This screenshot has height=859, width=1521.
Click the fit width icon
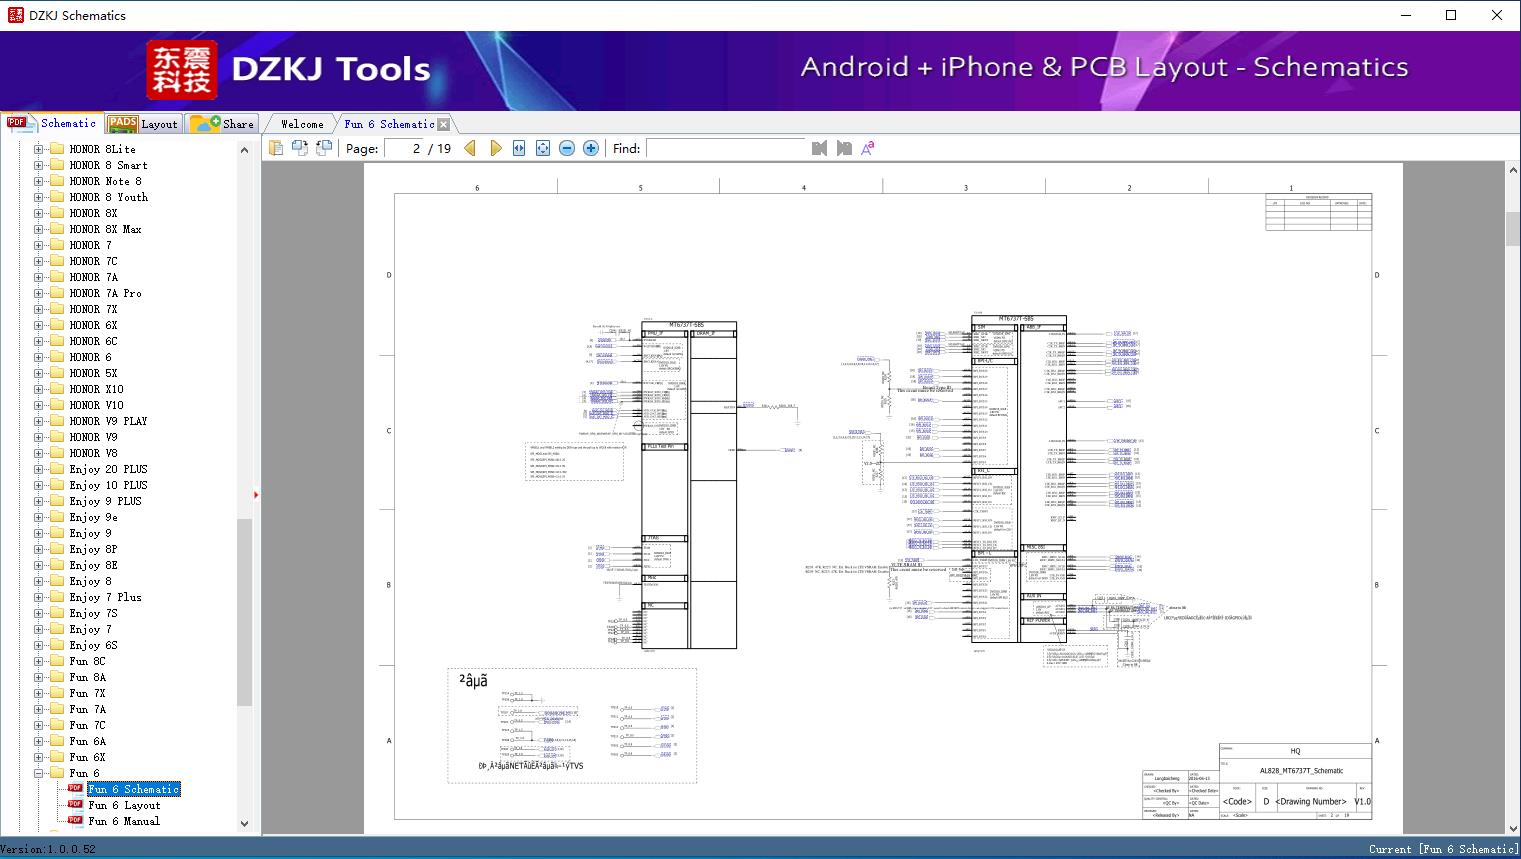(x=519, y=148)
